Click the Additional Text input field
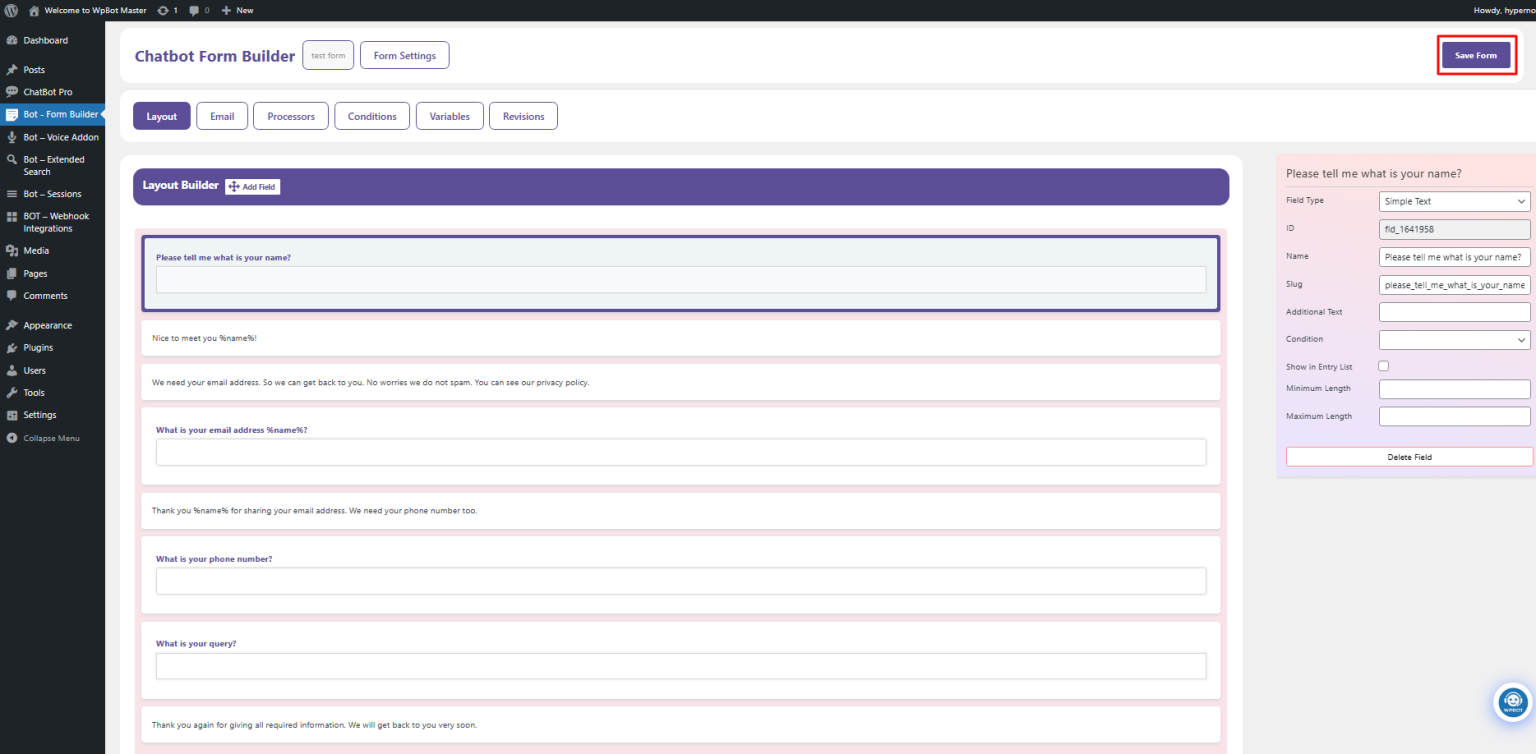1536x754 pixels. (1454, 312)
